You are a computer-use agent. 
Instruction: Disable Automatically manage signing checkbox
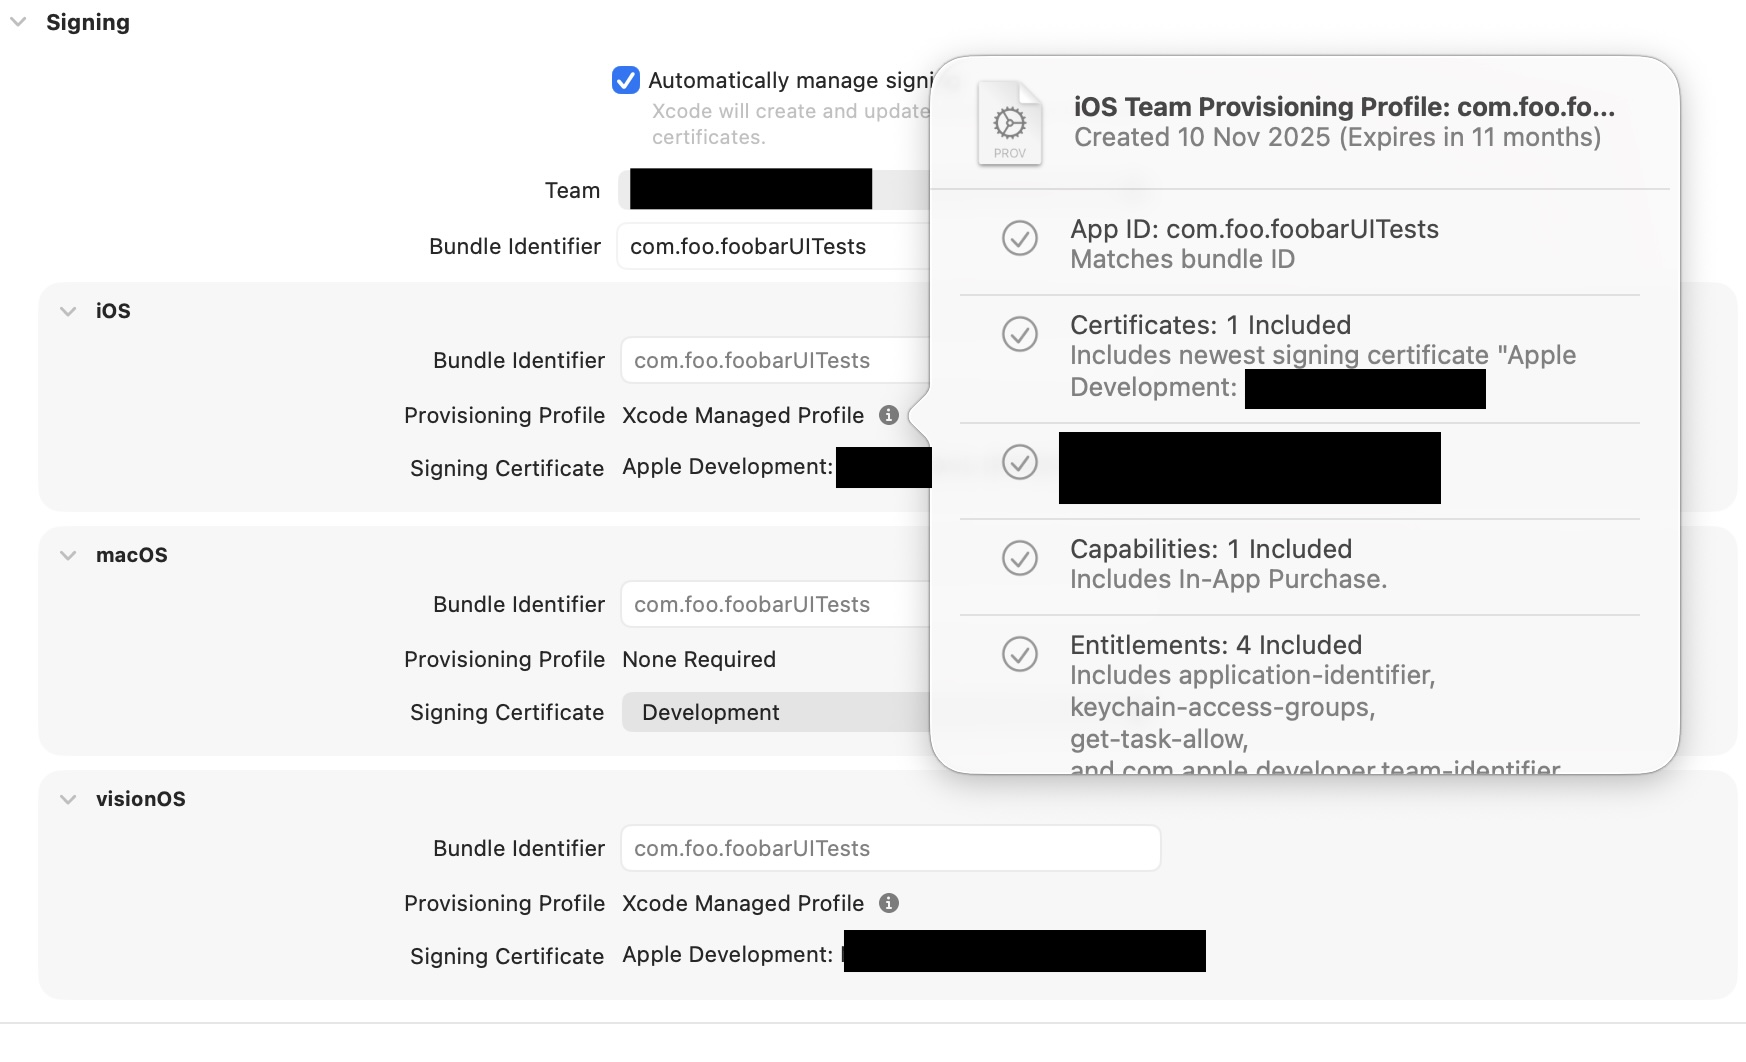coord(626,80)
